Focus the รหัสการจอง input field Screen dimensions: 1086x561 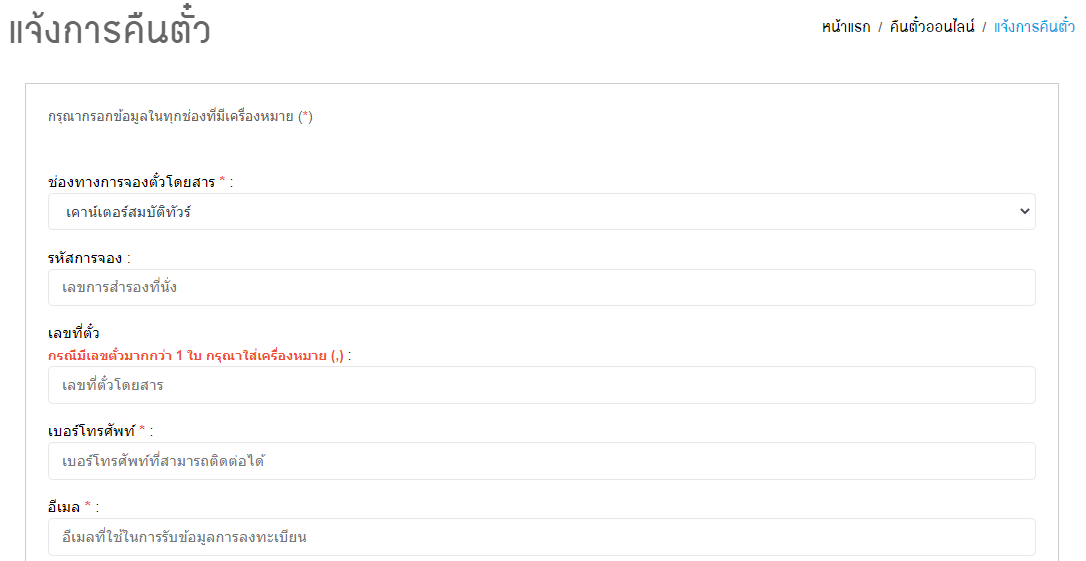(542, 287)
